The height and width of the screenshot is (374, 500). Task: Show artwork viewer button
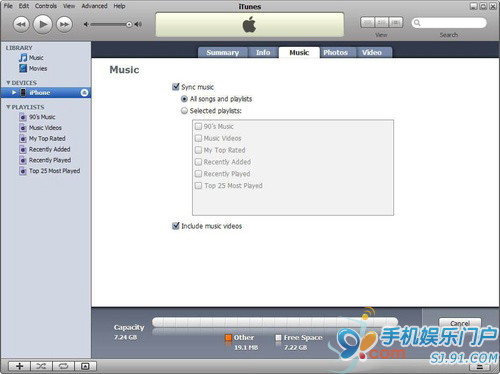[x=85, y=366]
